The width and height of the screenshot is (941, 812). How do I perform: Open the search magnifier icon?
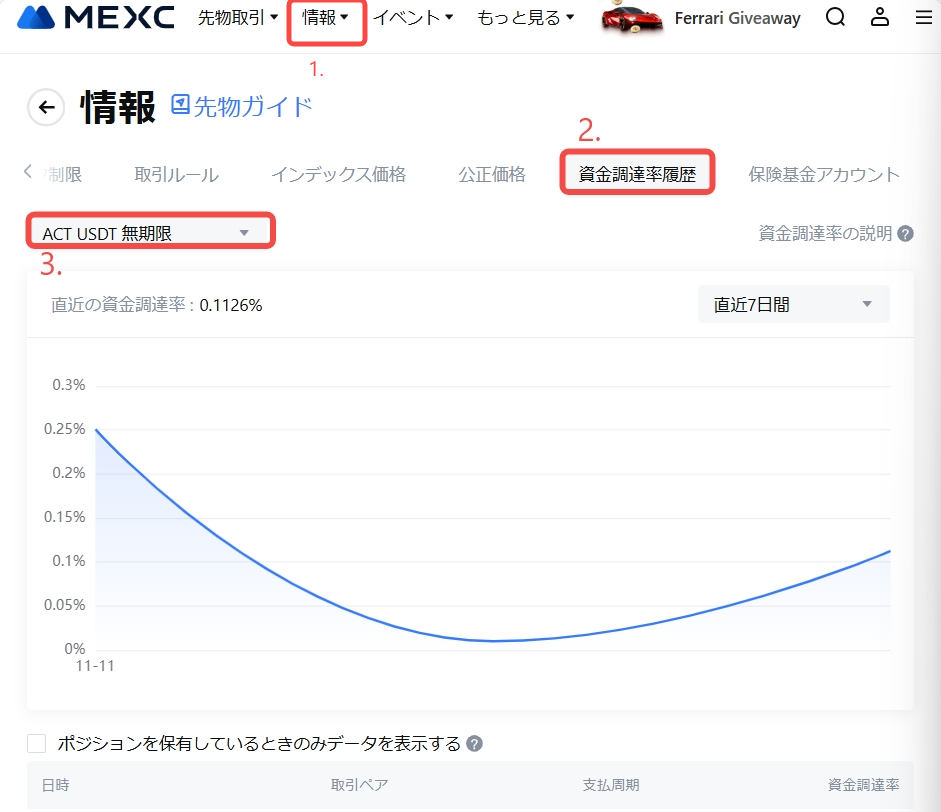point(835,17)
